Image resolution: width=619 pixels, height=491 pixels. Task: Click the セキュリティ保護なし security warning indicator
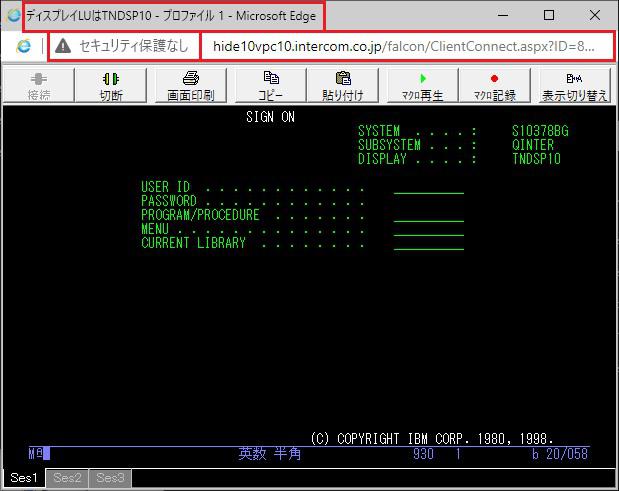click(123, 47)
